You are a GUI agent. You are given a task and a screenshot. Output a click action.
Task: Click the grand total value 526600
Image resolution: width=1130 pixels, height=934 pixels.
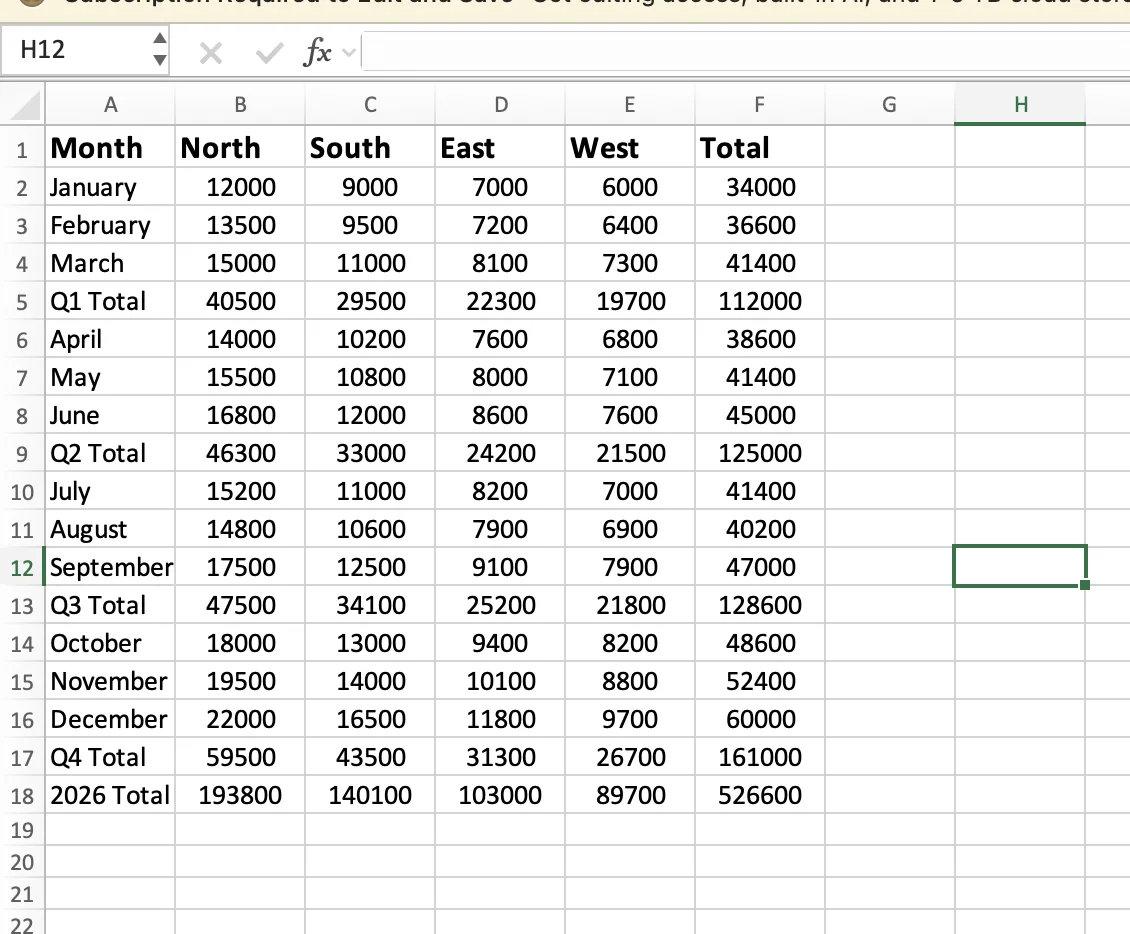760,796
